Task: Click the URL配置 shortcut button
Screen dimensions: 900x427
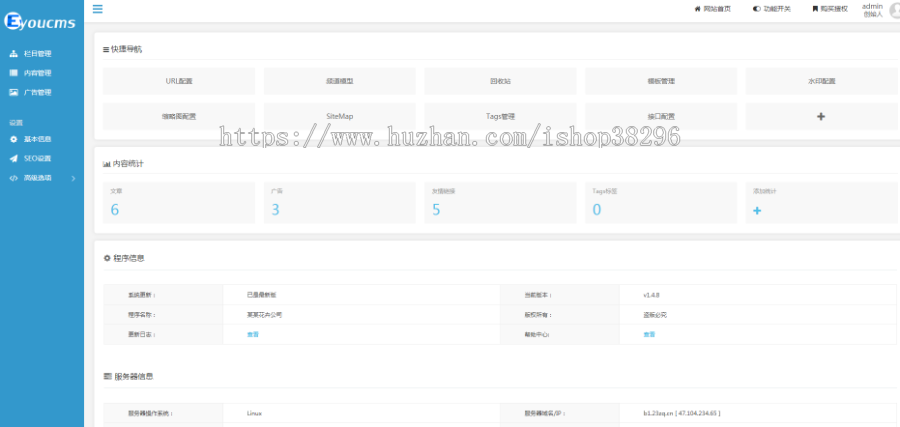Action: tap(179, 81)
